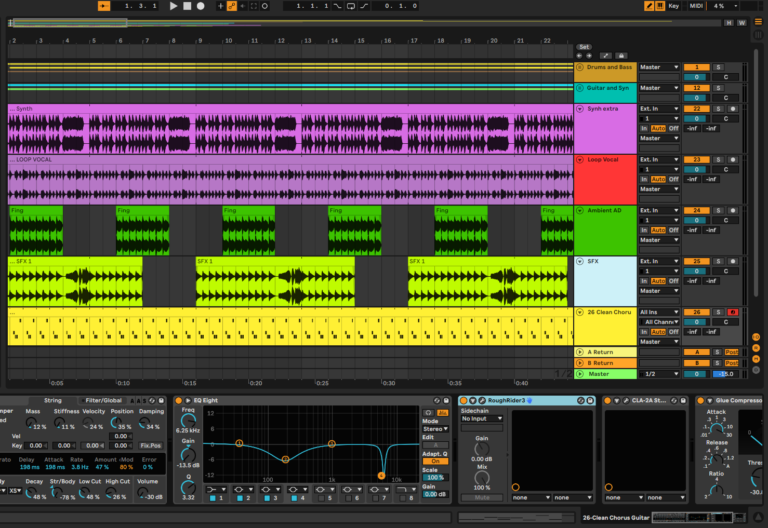Click the optimize arrangement width icon beside the lock
Screen dimensions: 768x528
(606, 56)
